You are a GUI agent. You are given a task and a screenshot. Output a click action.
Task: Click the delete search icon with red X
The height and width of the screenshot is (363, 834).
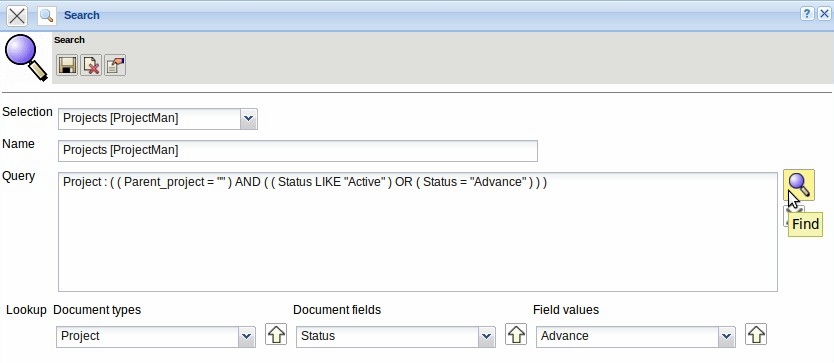point(91,65)
